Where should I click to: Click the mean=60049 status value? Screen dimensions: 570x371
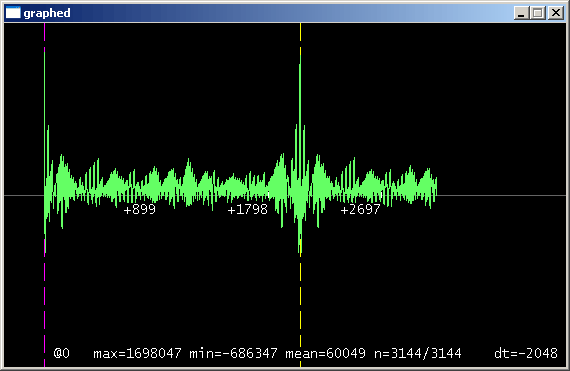pyautogui.click(x=325, y=353)
